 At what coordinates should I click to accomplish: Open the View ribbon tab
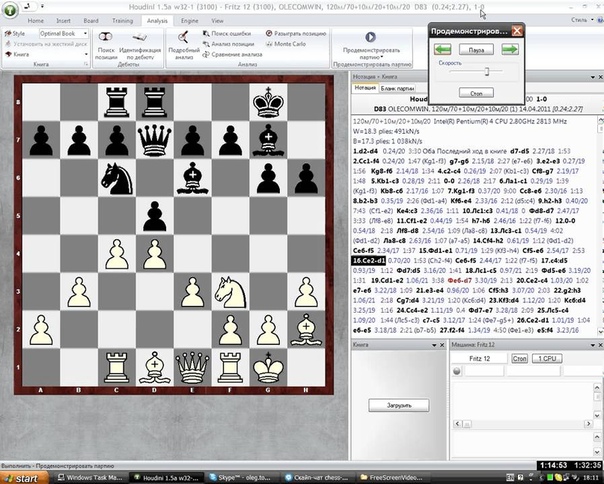(x=217, y=21)
